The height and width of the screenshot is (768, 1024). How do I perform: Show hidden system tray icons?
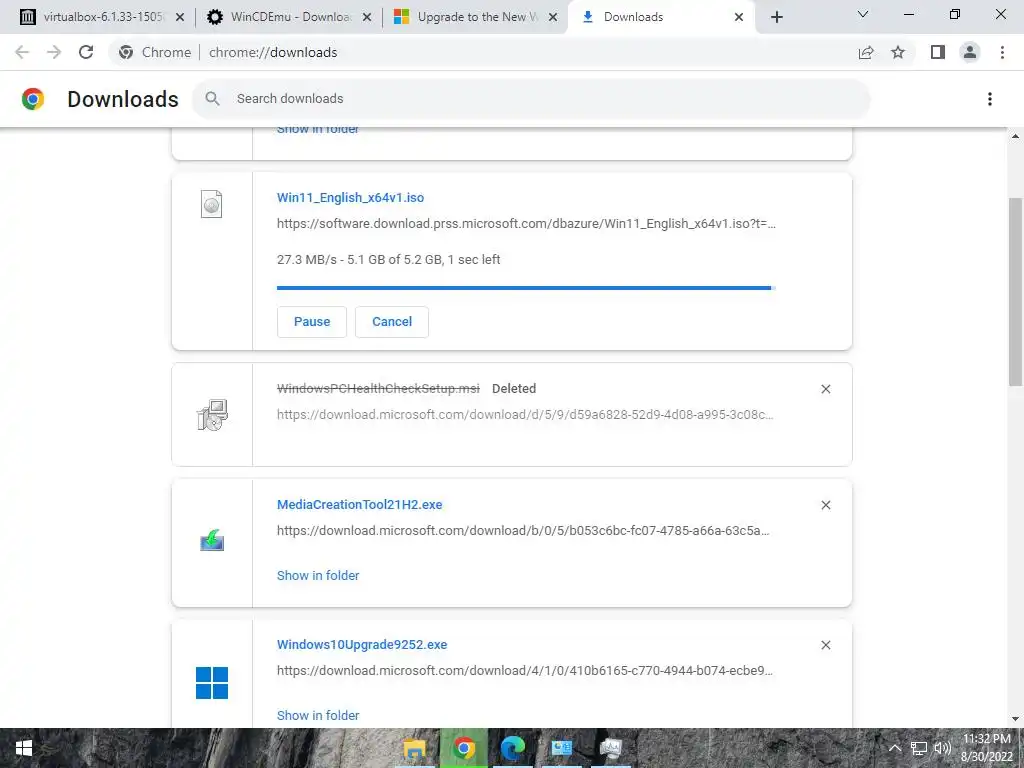tap(895, 748)
